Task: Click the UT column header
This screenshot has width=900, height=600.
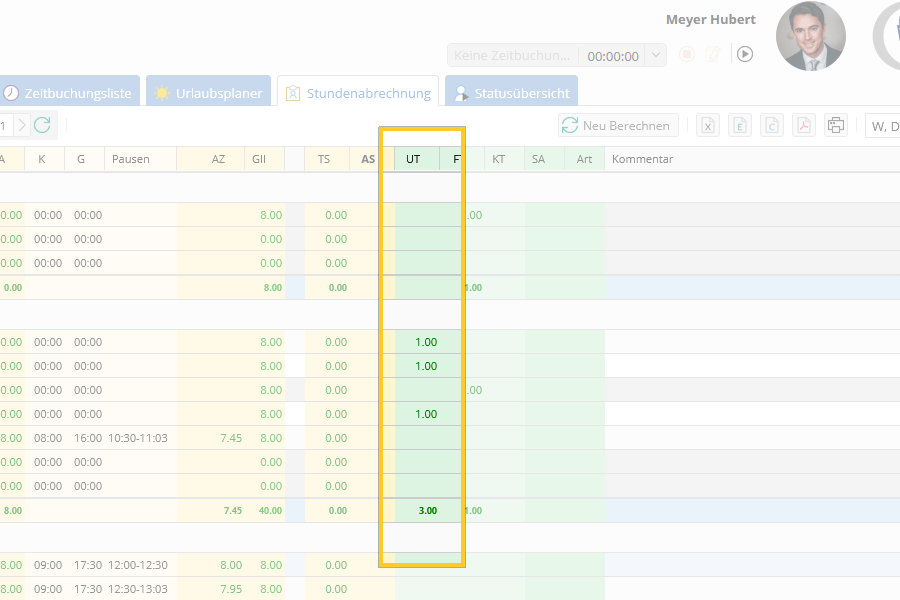Action: [x=413, y=159]
